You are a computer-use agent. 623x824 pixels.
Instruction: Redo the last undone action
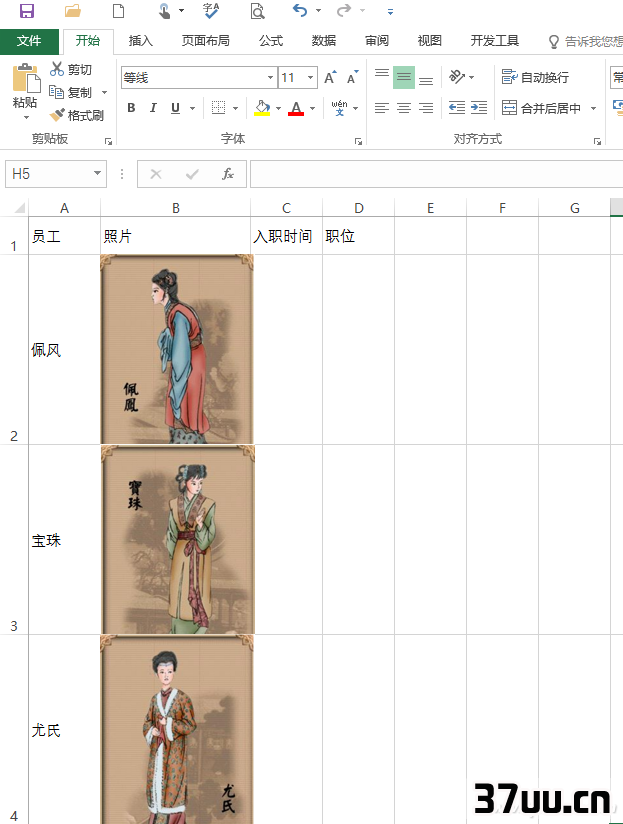(344, 10)
